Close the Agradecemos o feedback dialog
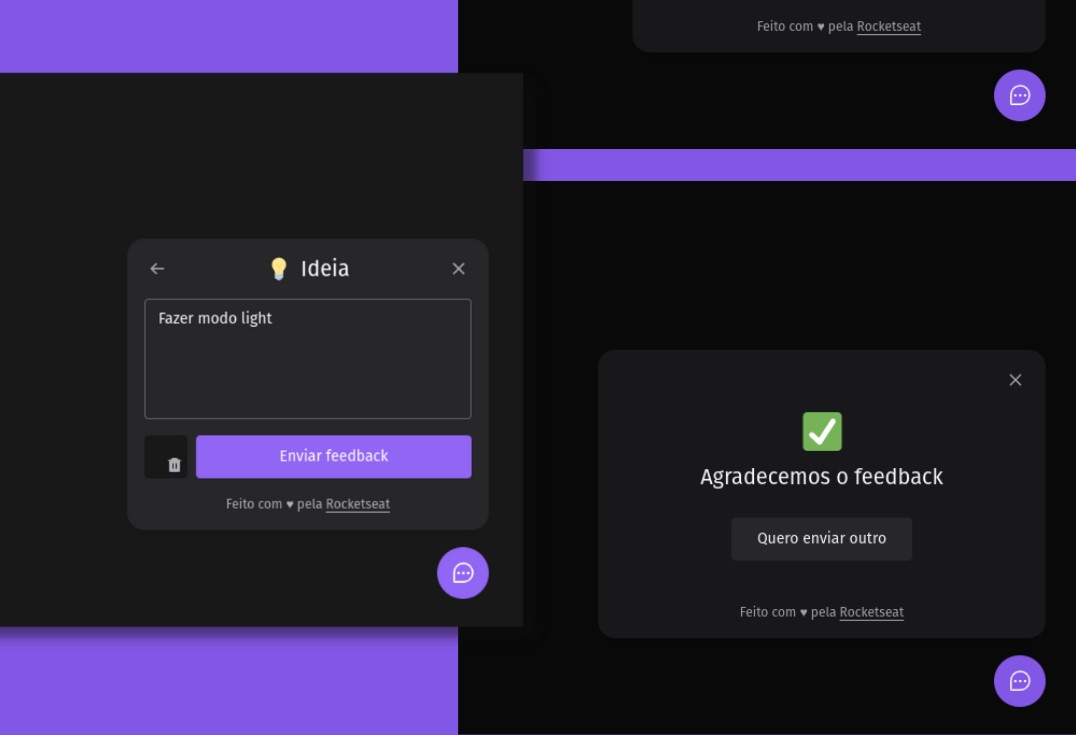1076x735 pixels. (1015, 380)
